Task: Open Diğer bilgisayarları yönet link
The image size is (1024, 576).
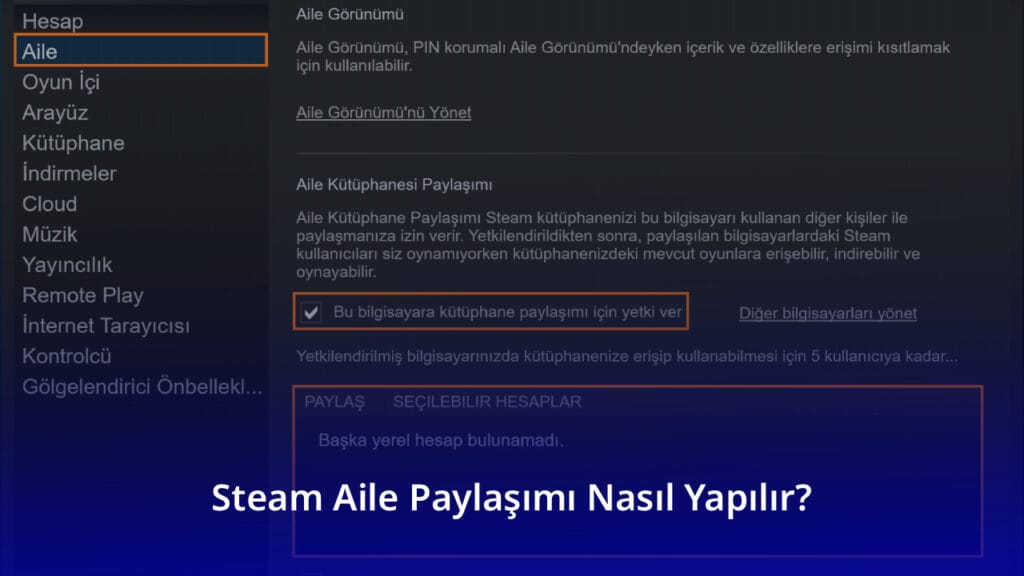Action: (x=828, y=313)
